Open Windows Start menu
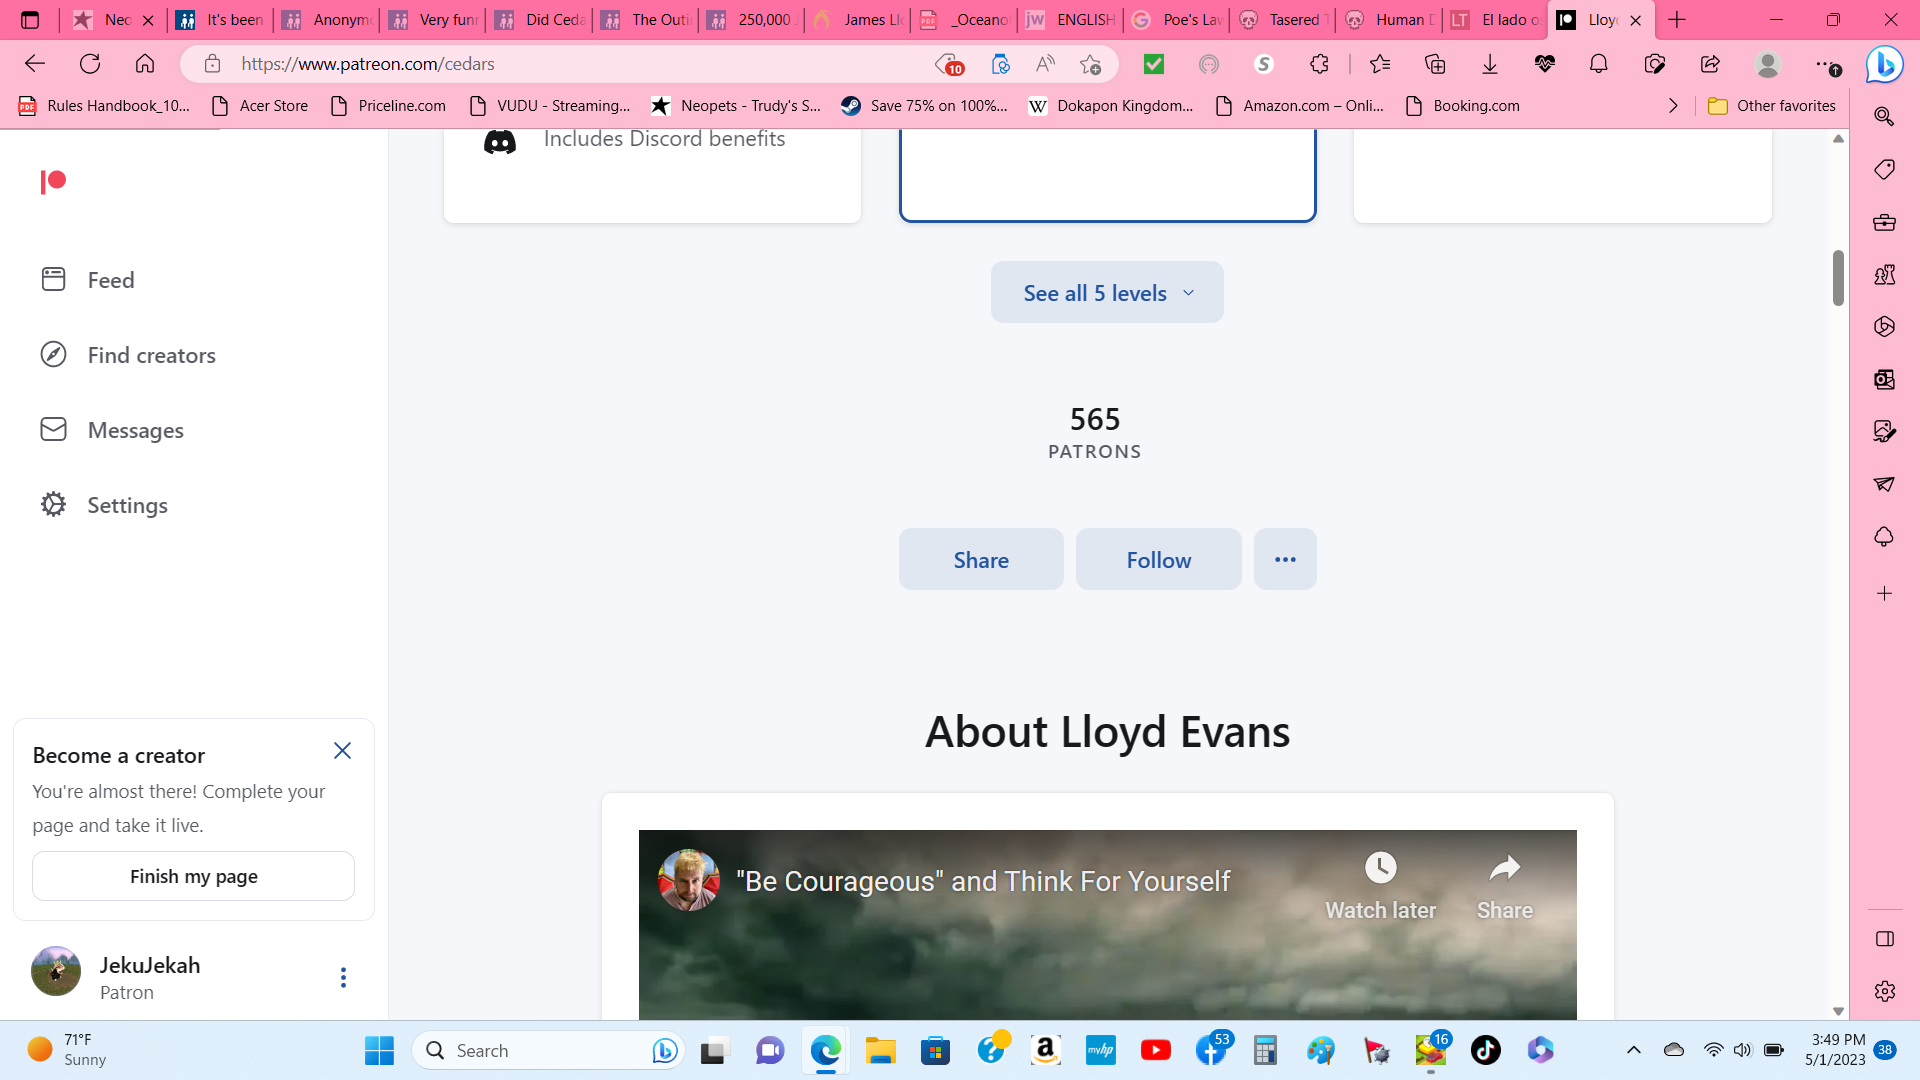 tap(379, 1050)
